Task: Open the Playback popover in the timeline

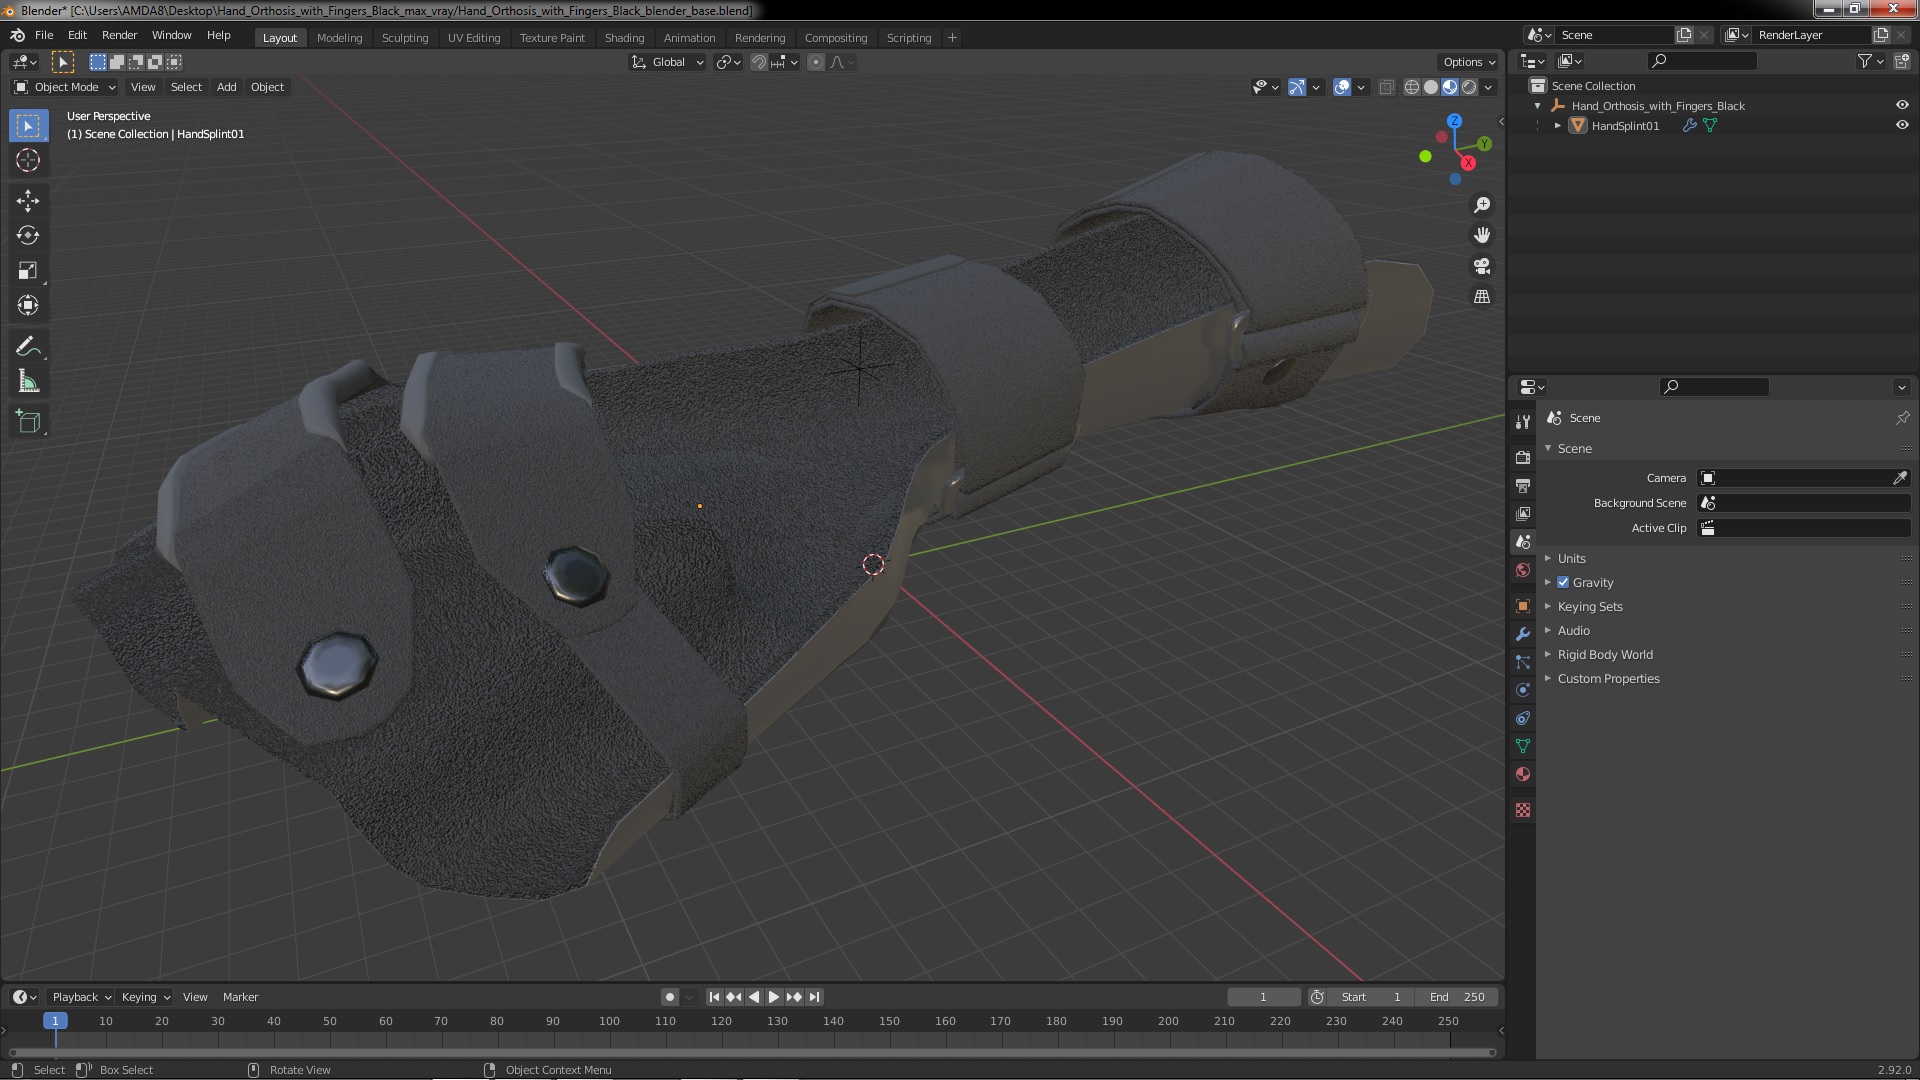Action: 81,997
